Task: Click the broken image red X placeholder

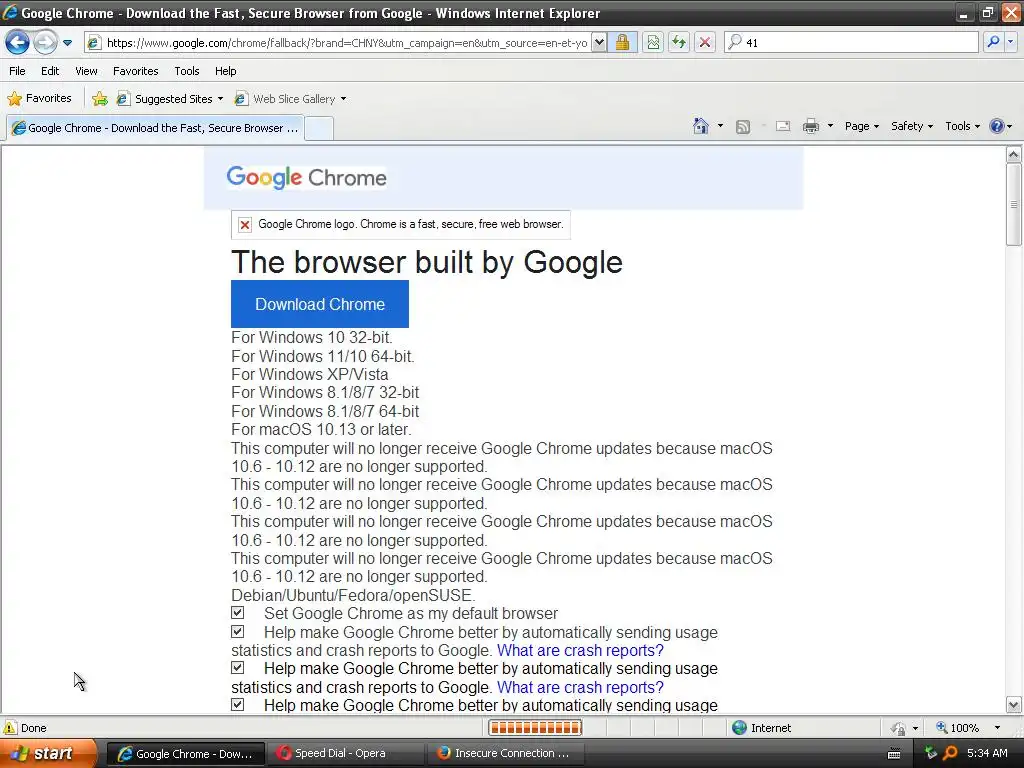Action: [245, 225]
